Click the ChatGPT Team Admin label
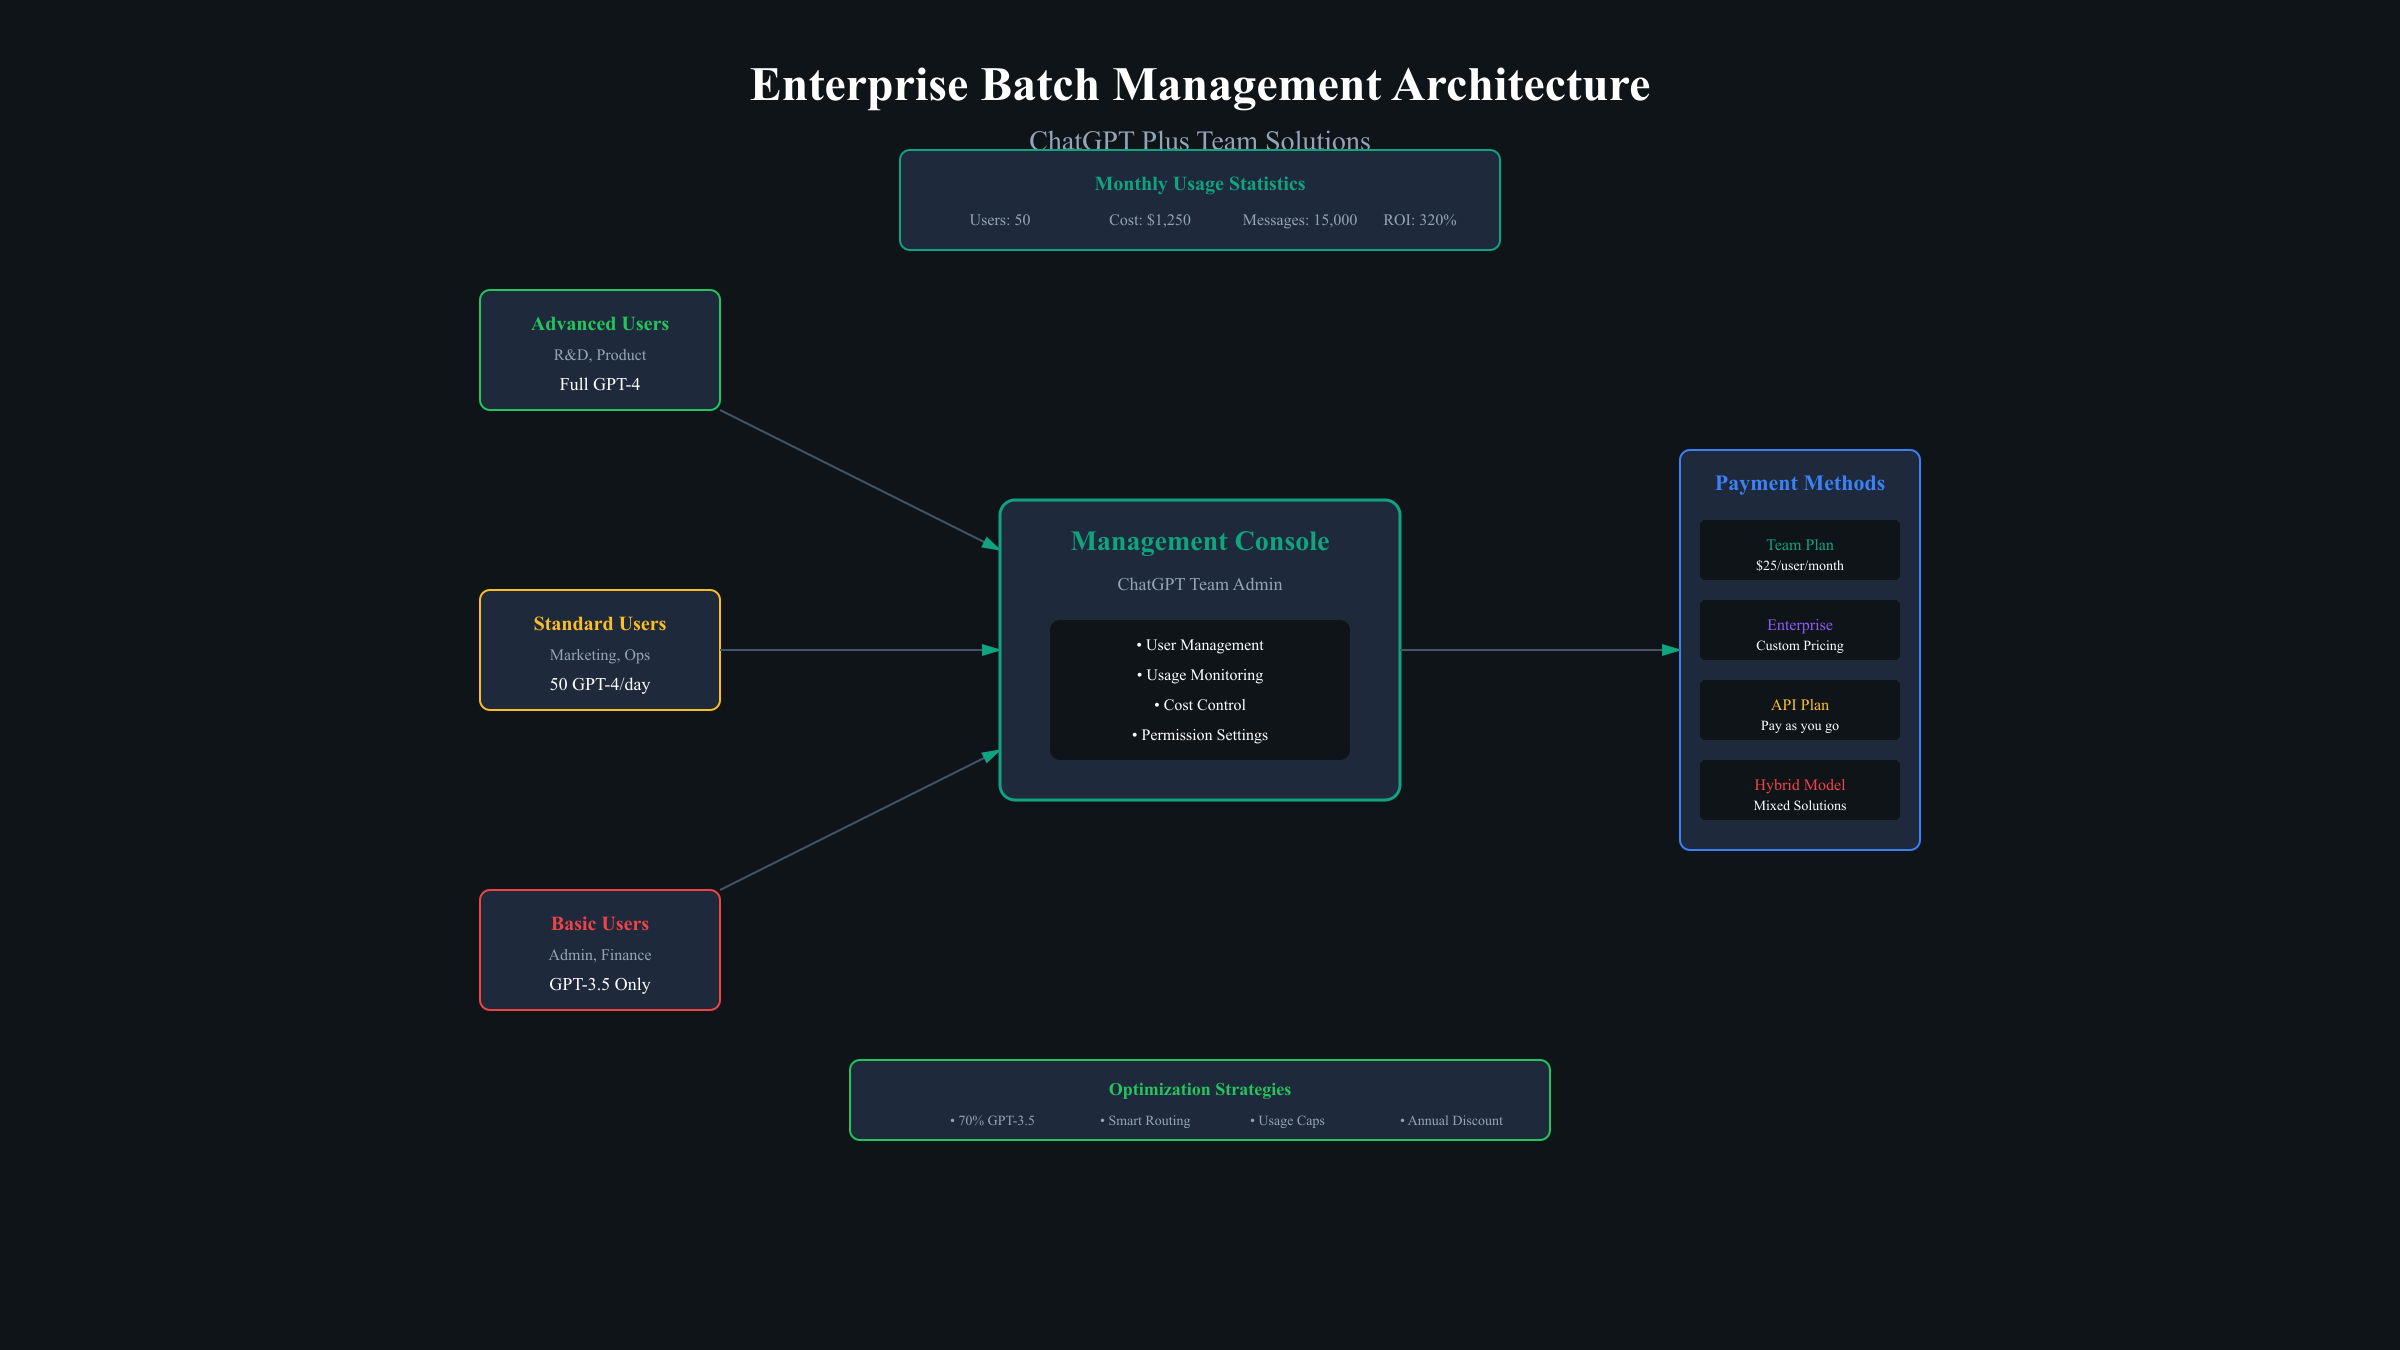 click(1200, 584)
